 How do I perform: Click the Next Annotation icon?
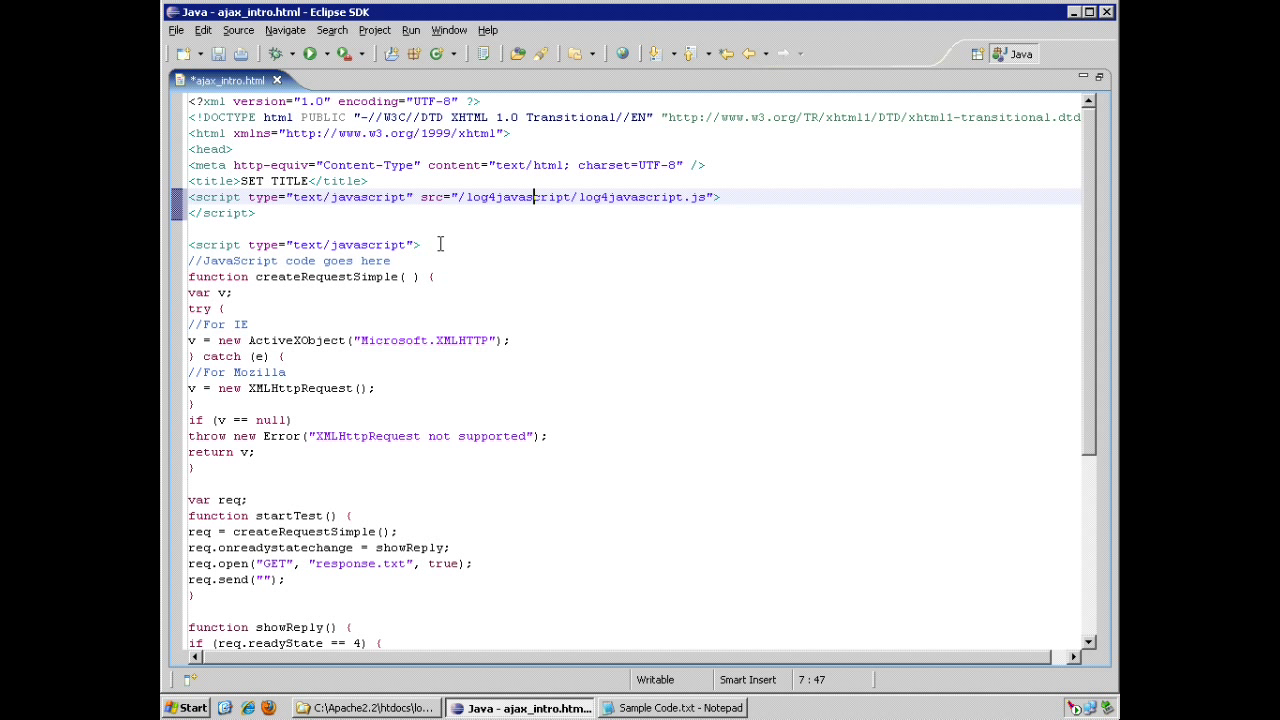655,54
